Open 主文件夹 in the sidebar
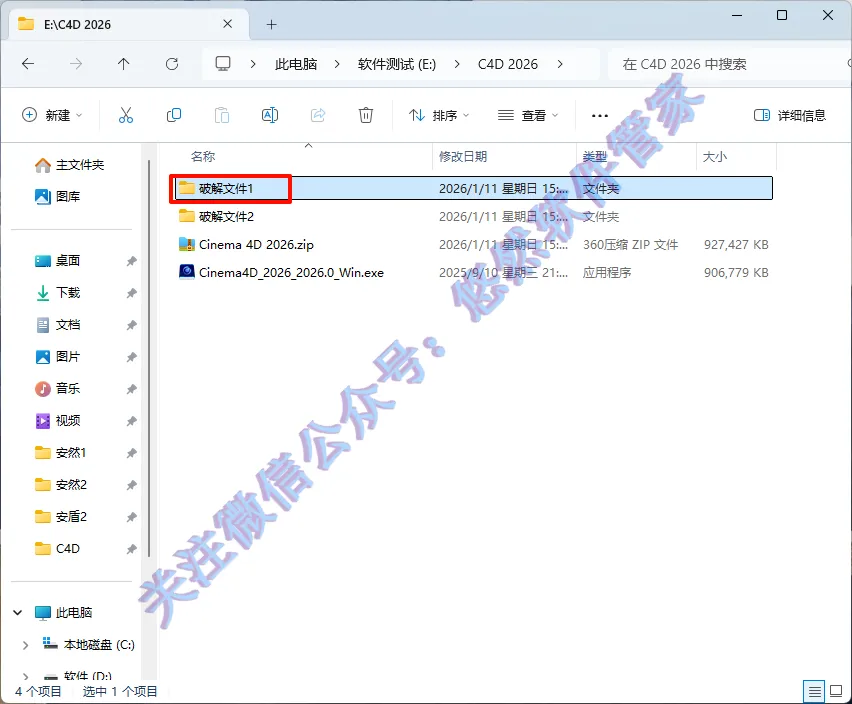The height and width of the screenshot is (704, 852). [70, 165]
